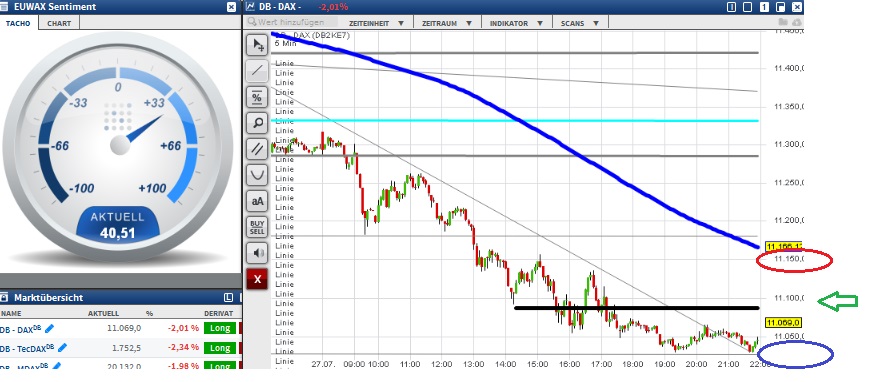Click the folder icon in chart toolbar

[x=783, y=22]
